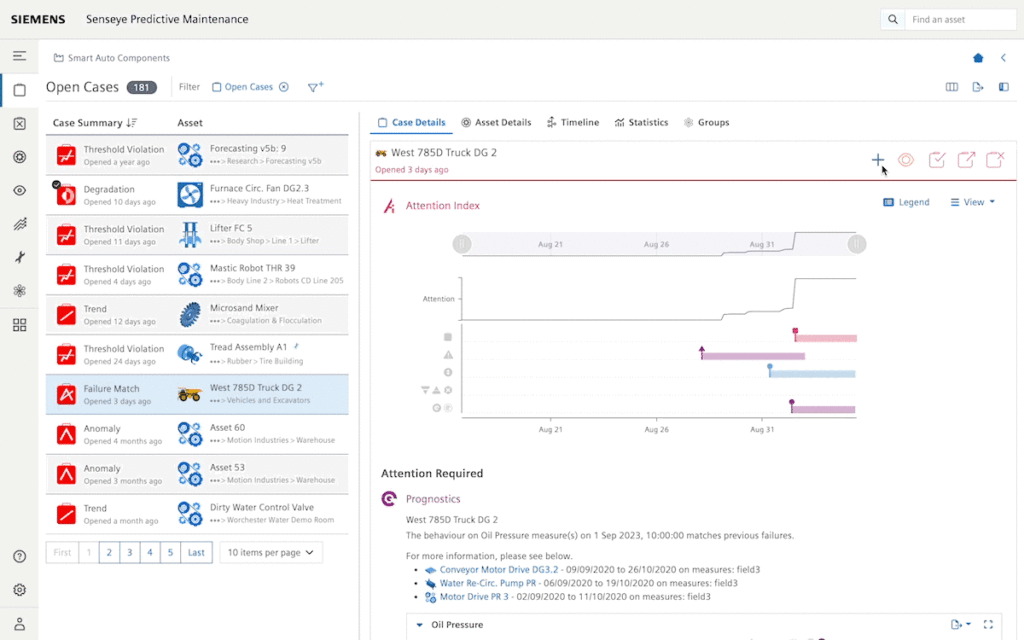Go to page 4 of cases
Viewport: 1024px width, 640px height.
[x=150, y=552]
